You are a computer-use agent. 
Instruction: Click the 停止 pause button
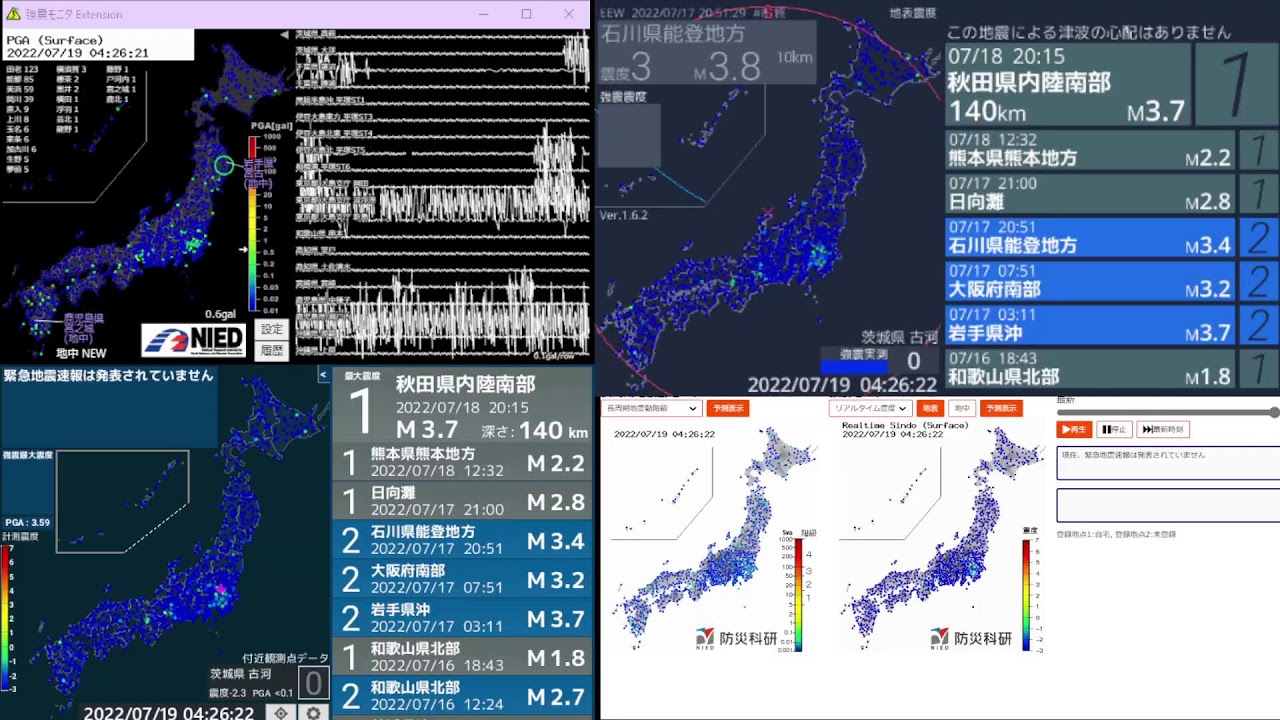1115,429
